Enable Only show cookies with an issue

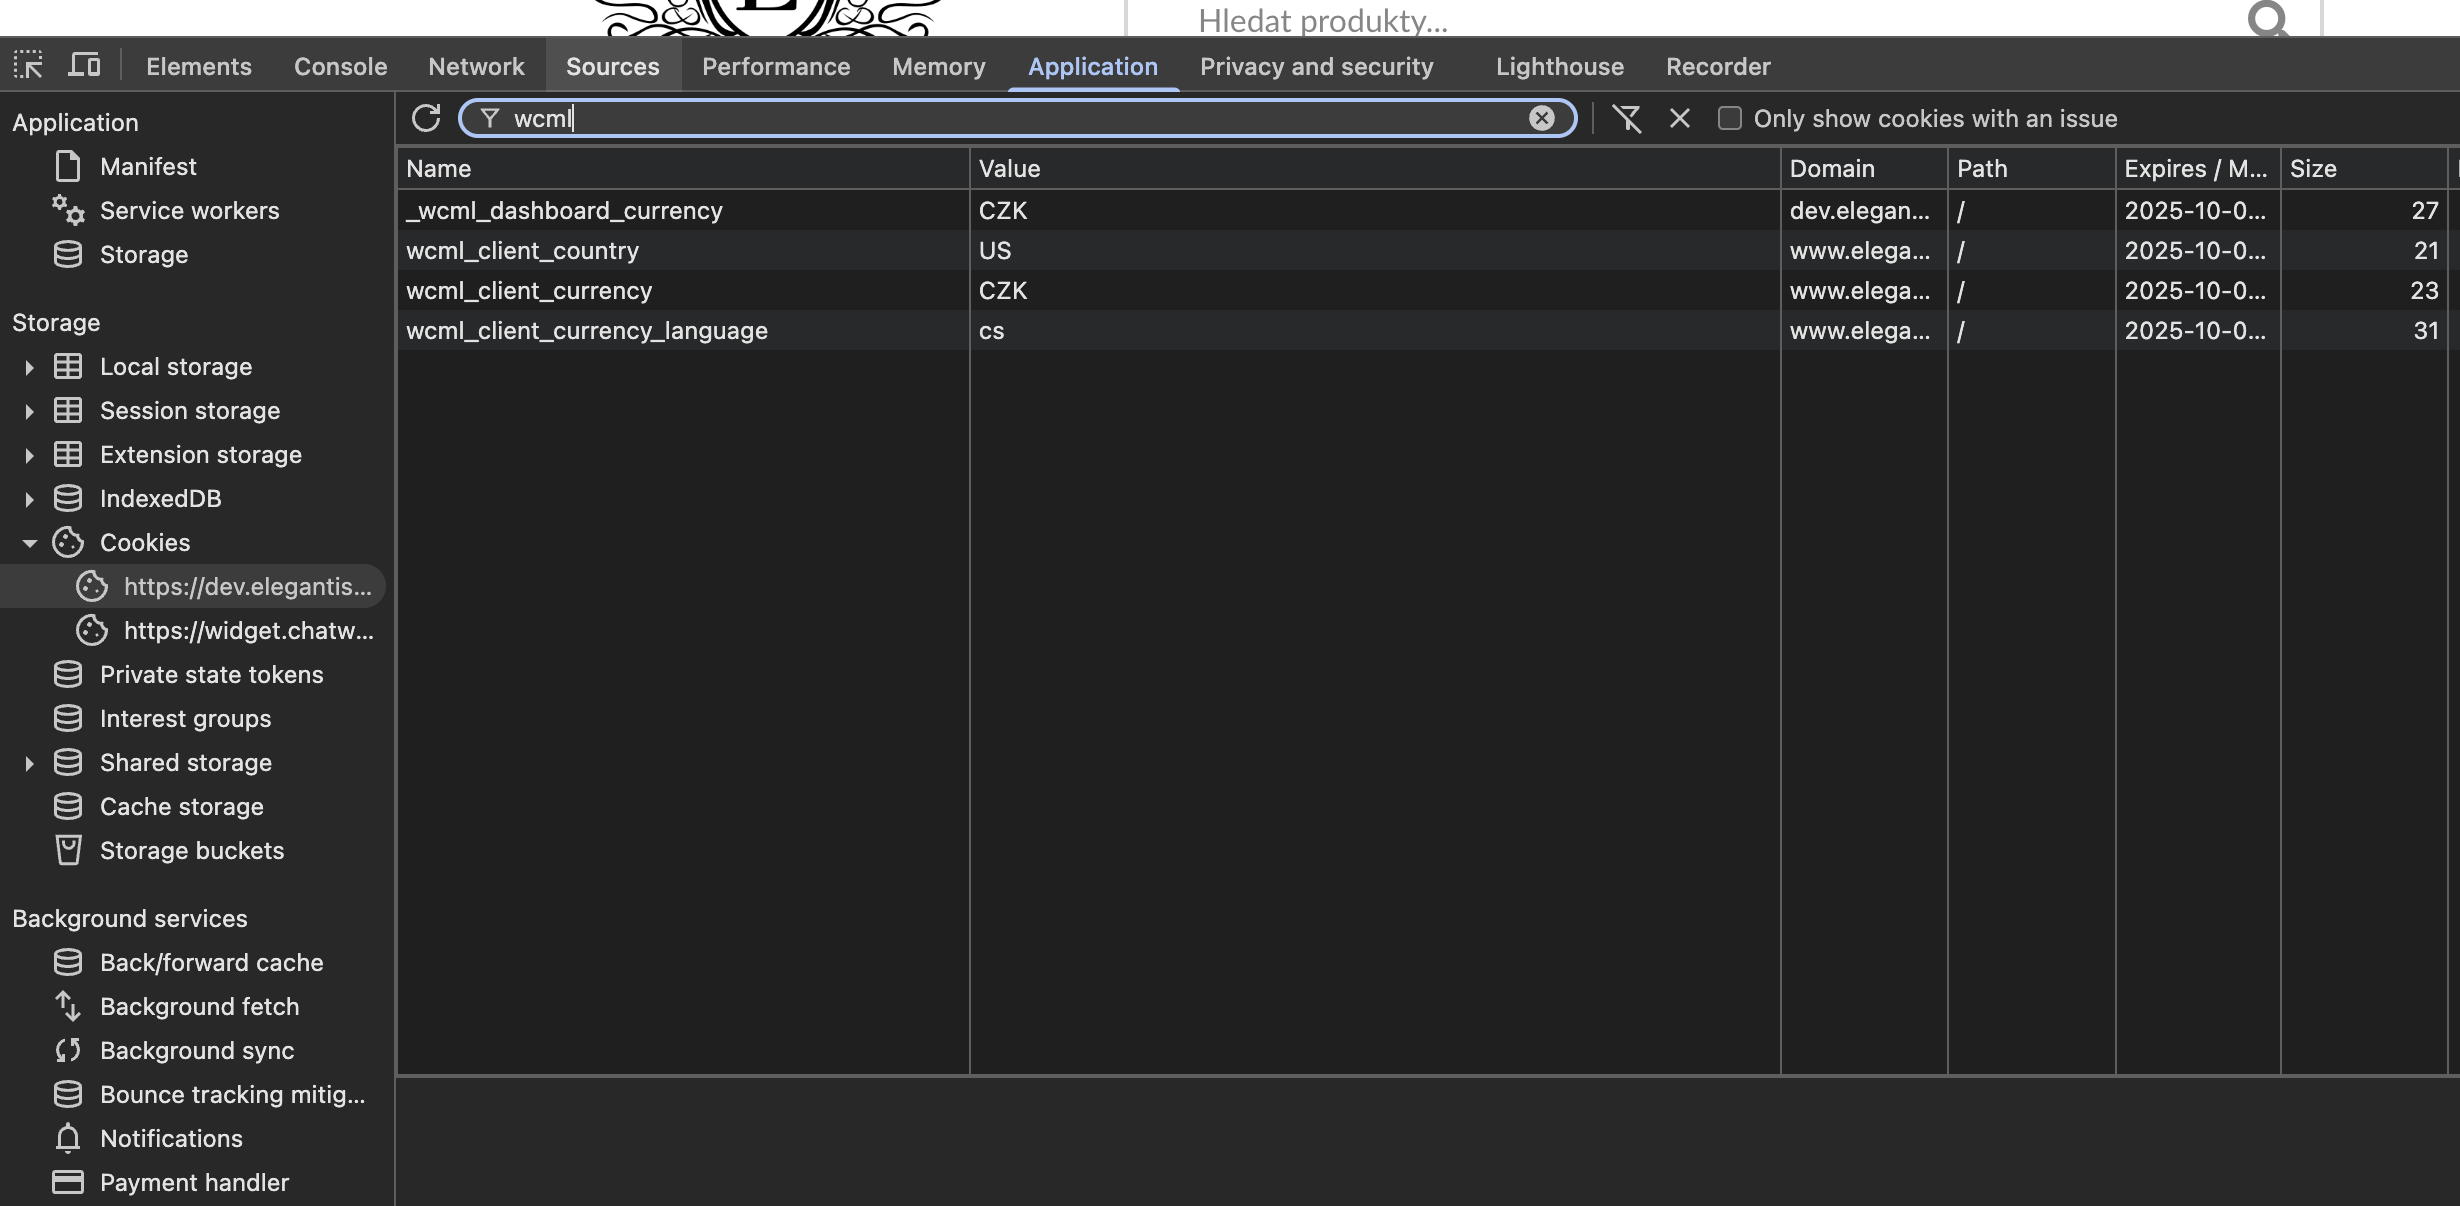point(1730,118)
